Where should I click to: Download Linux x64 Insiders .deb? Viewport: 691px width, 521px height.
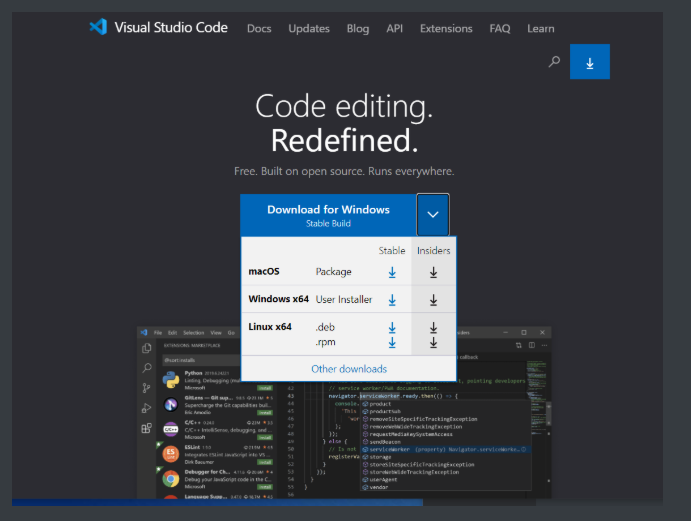433,327
